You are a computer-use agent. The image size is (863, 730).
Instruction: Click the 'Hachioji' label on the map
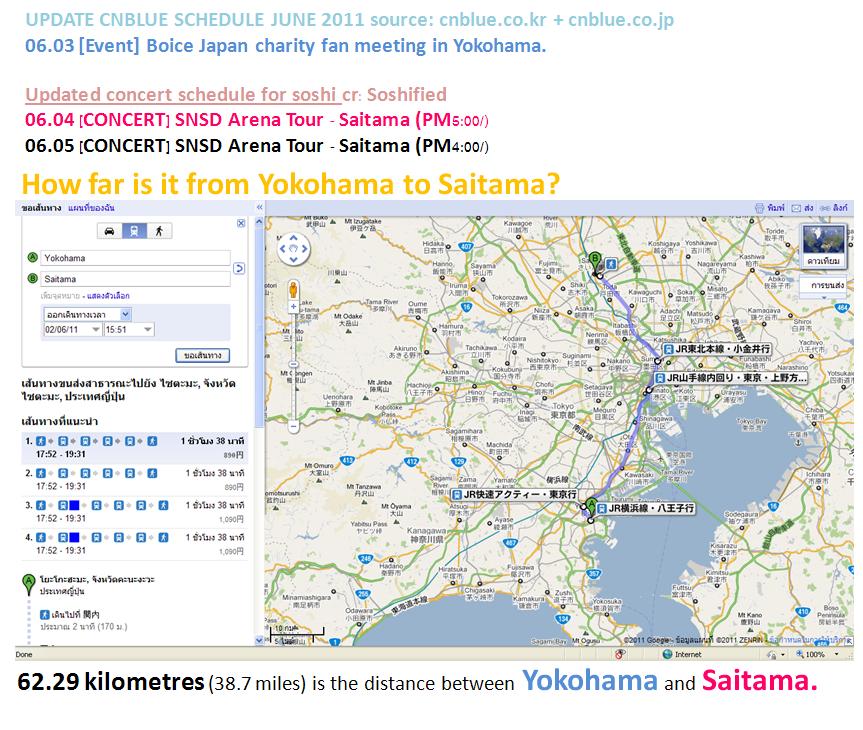pos(419,385)
